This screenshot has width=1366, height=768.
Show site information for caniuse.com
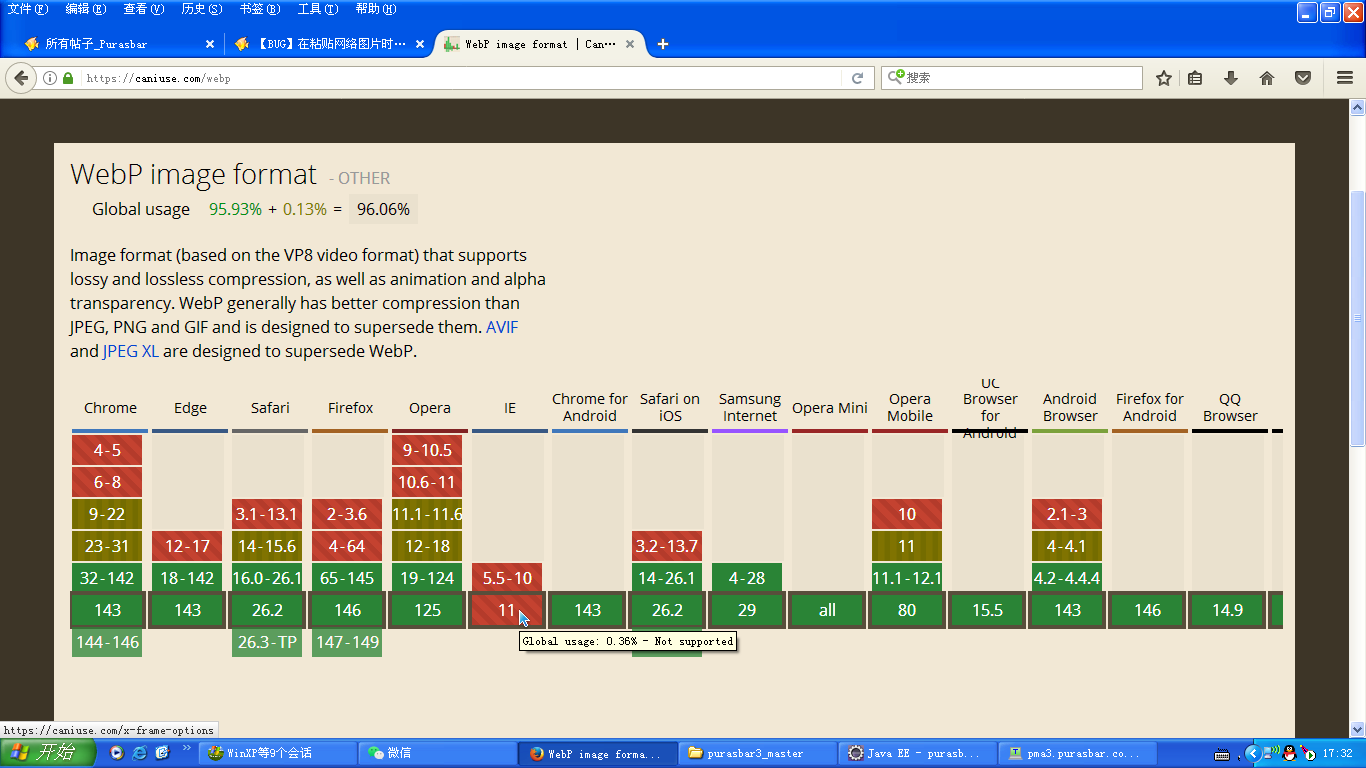tap(50, 78)
